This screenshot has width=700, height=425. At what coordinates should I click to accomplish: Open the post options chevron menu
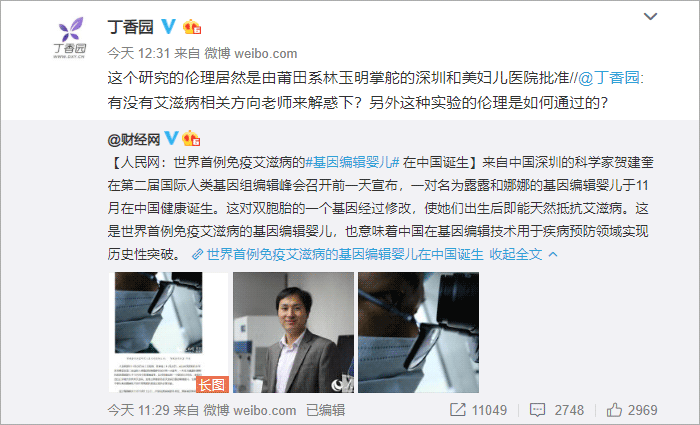(650, 17)
